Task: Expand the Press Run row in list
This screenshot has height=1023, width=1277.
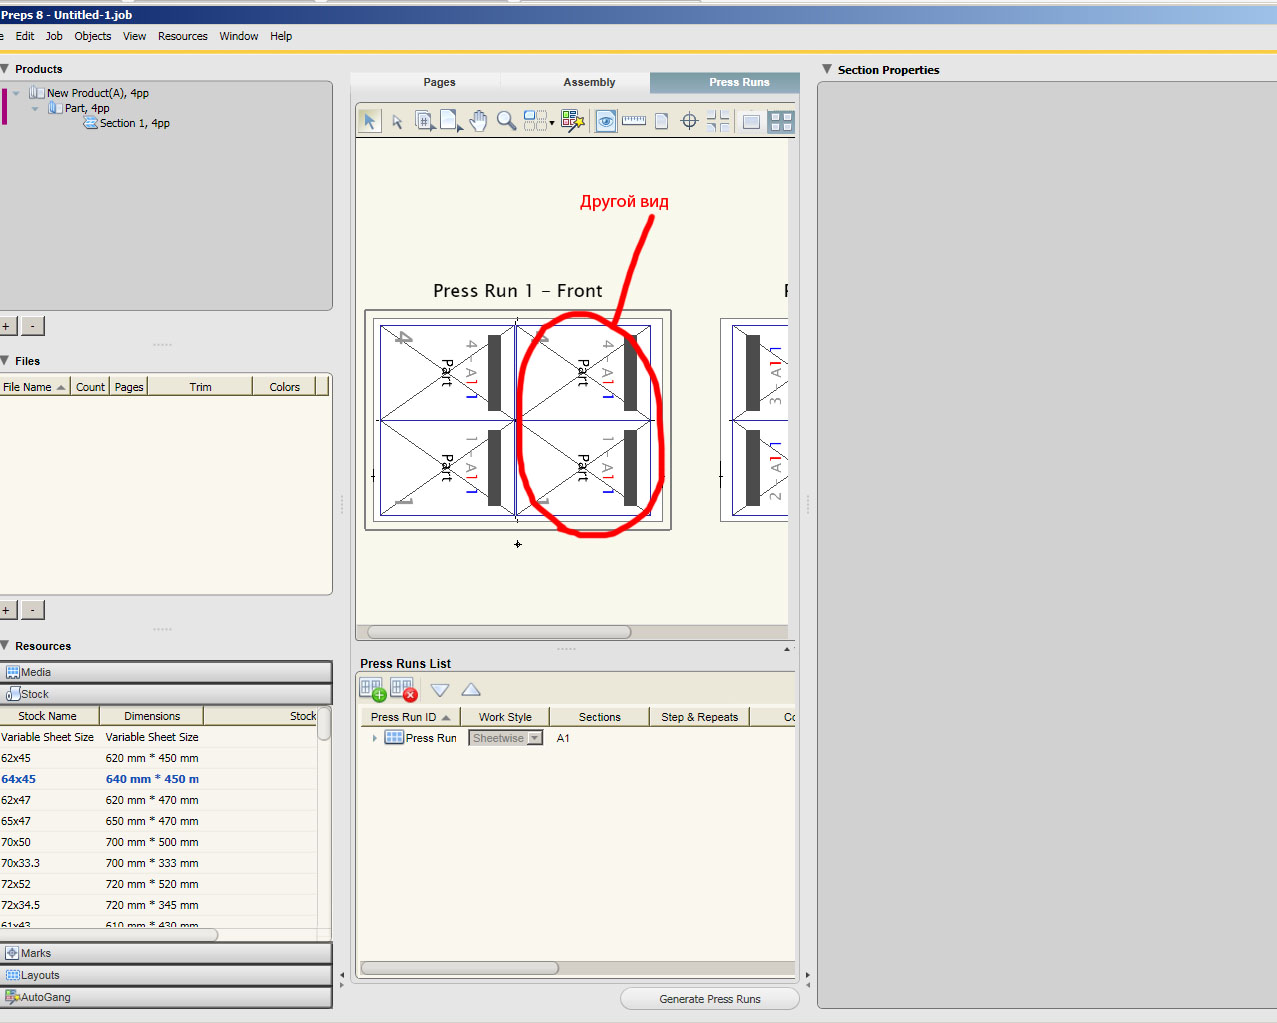Action: pyautogui.click(x=375, y=738)
